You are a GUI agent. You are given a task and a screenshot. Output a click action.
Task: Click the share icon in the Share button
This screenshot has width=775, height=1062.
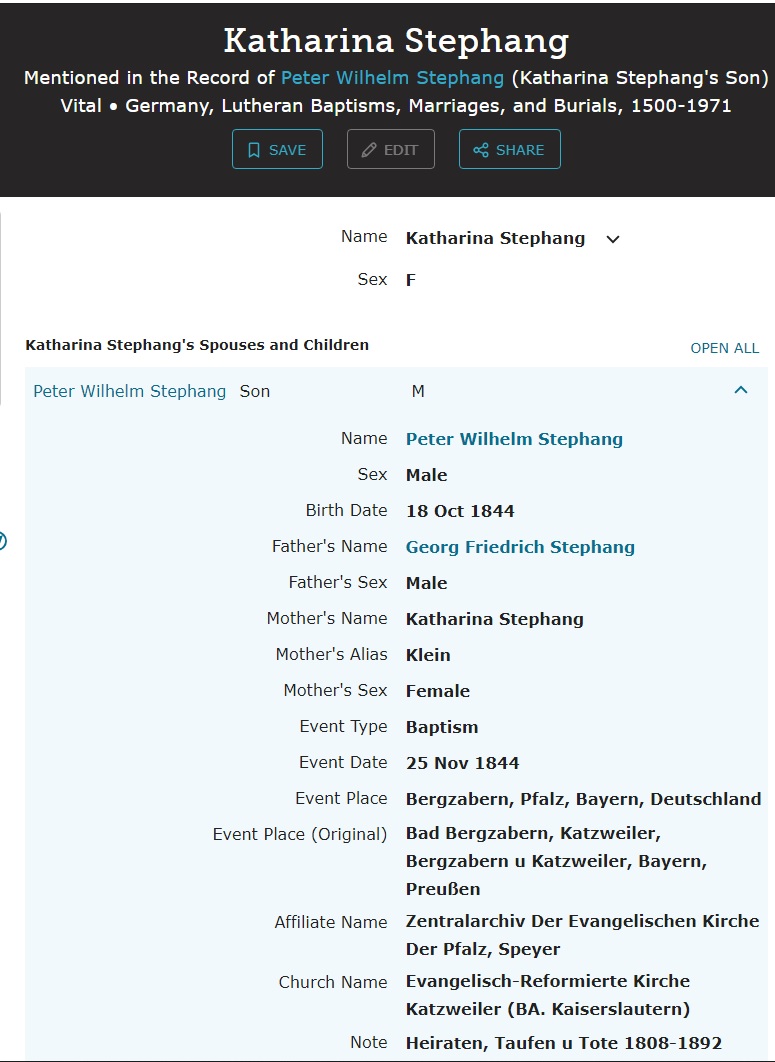click(481, 150)
